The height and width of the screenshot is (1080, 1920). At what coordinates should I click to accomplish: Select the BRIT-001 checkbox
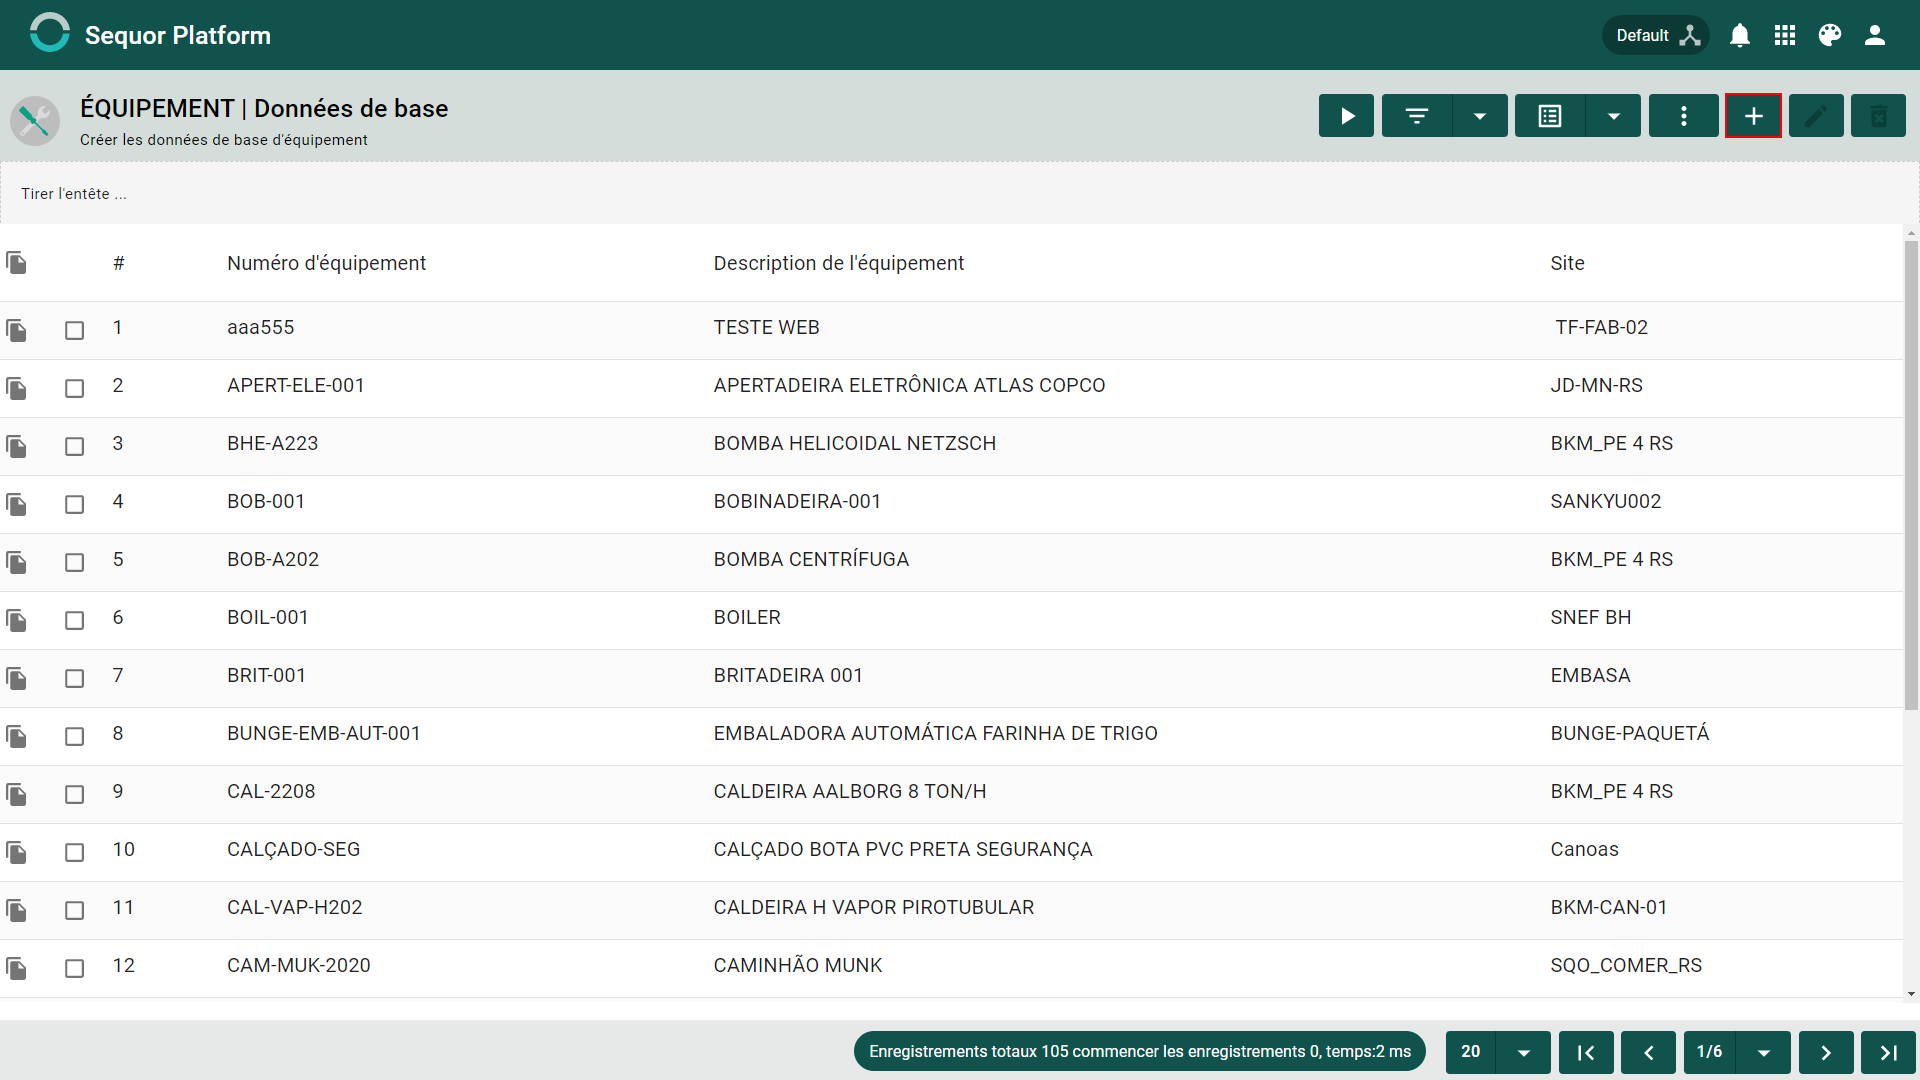pos(75,678)
